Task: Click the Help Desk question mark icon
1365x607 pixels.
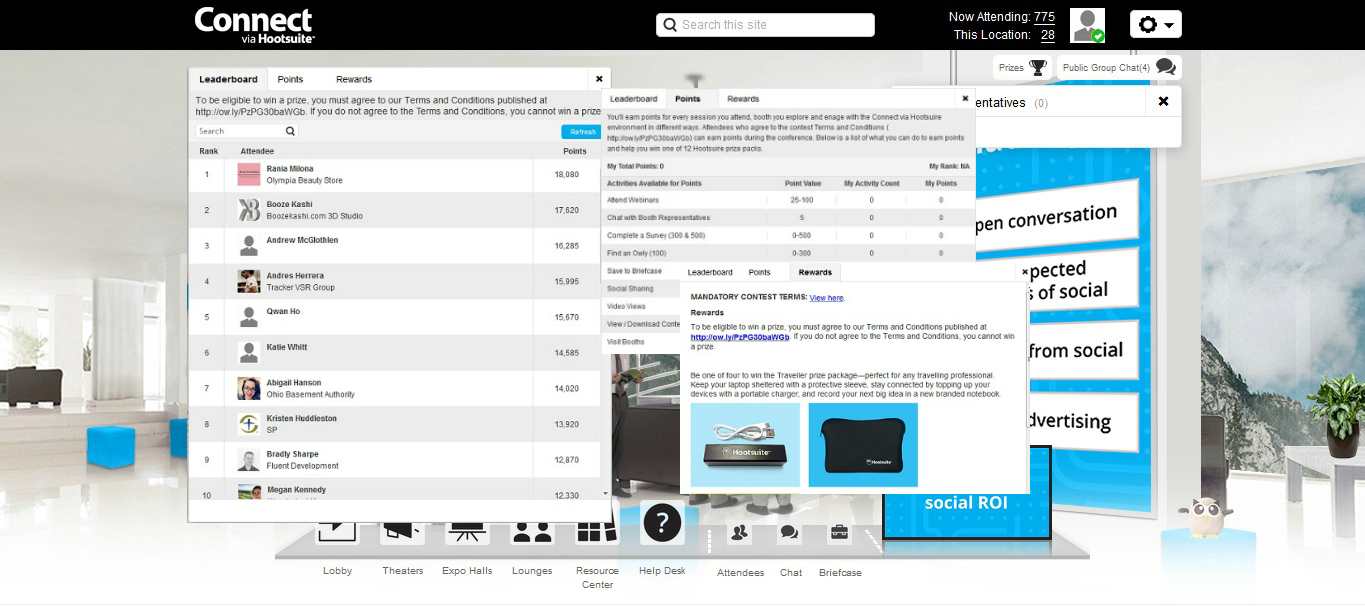Action: click(662, 523)
